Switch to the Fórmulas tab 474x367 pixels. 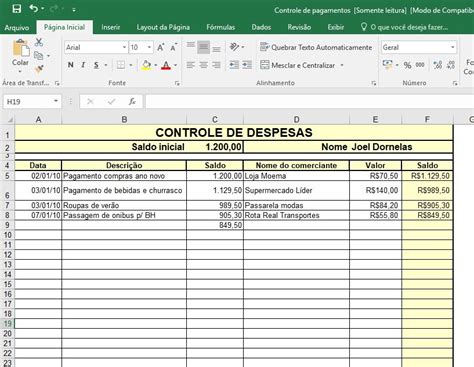click(x=220, y=27)
